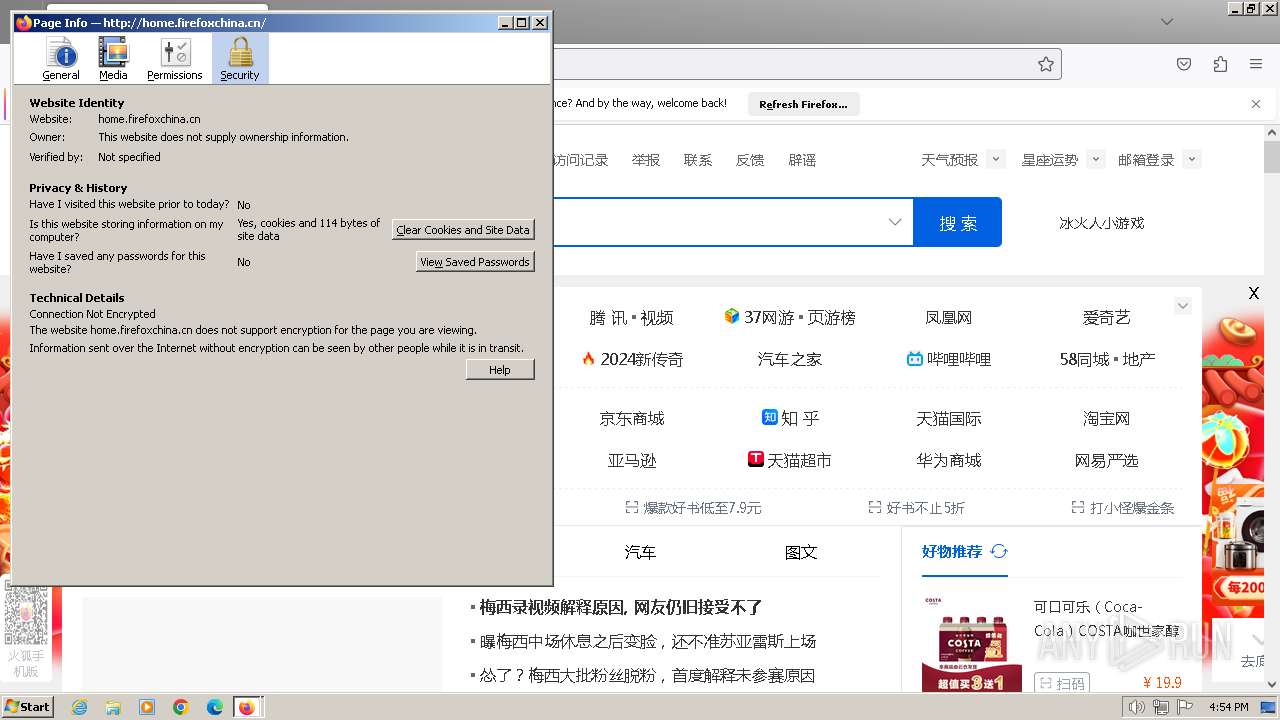Open 爆款好书低至7.9元 promo link
The height and width of the screenshot is (720, 1280).
(x=693, y=508)
